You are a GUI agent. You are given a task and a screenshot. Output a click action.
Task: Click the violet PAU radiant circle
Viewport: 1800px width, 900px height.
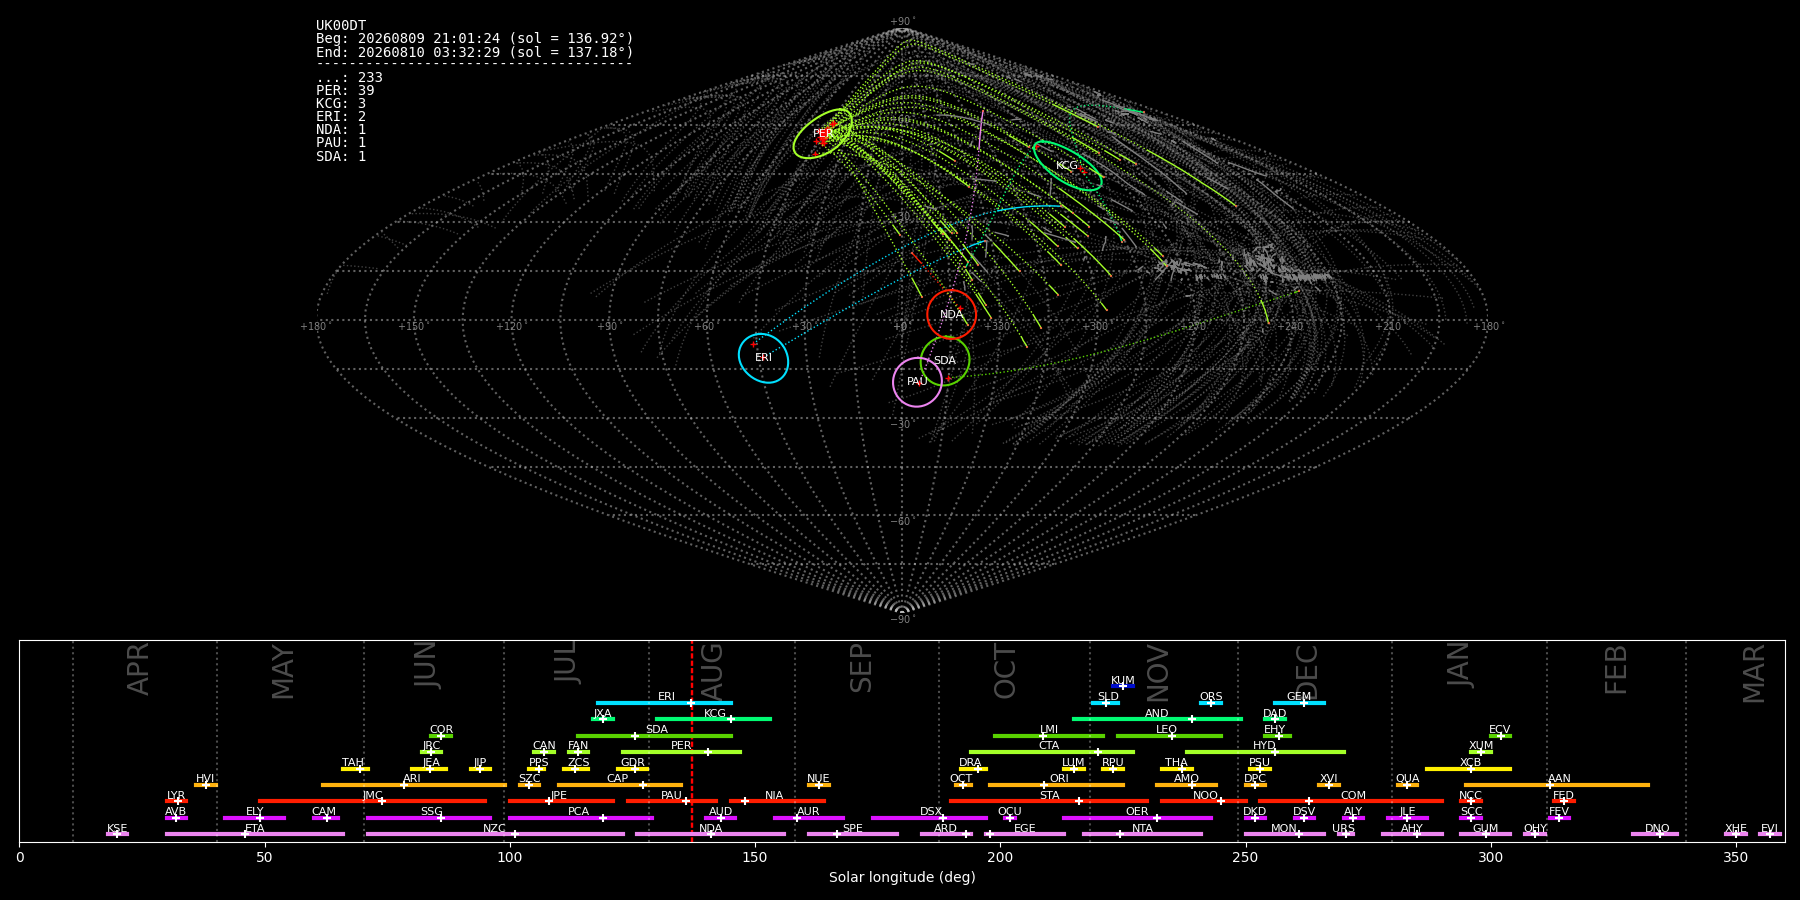(x=917, y=382)
